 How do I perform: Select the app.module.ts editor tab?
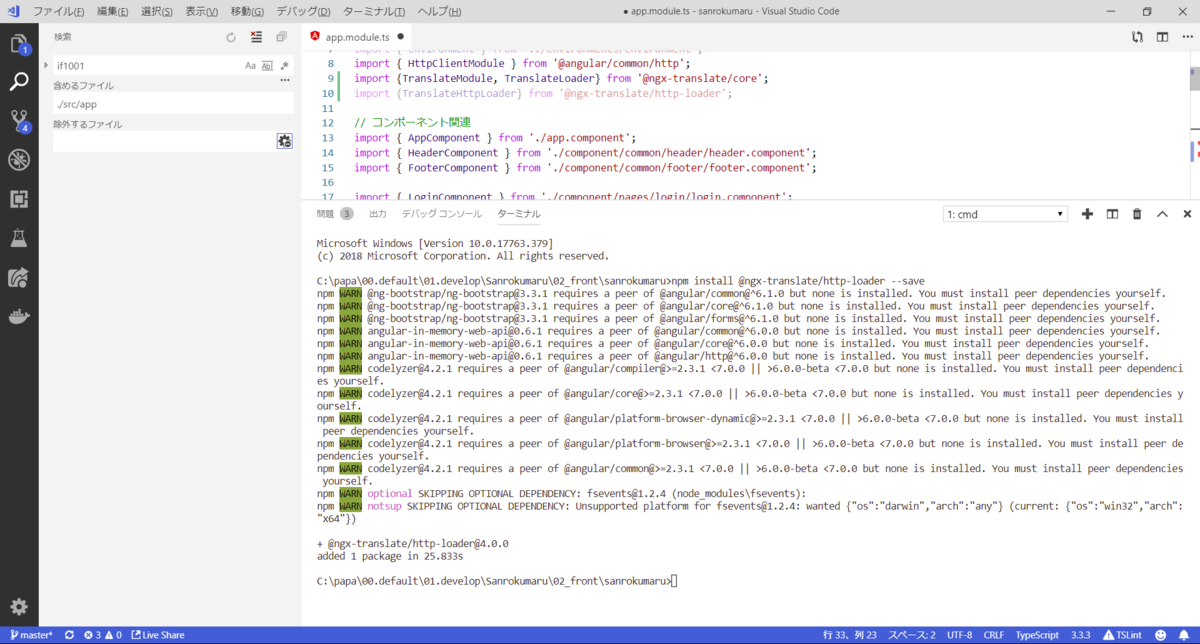pyautogui.click(x=356, y=37)
